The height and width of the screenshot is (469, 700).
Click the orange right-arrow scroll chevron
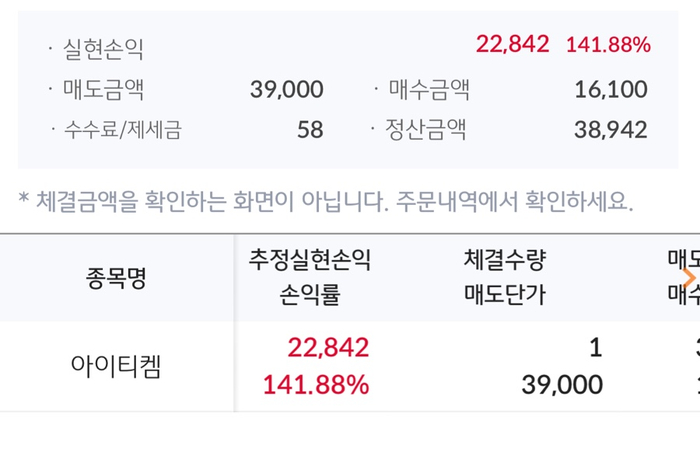(x=688, y=277)
